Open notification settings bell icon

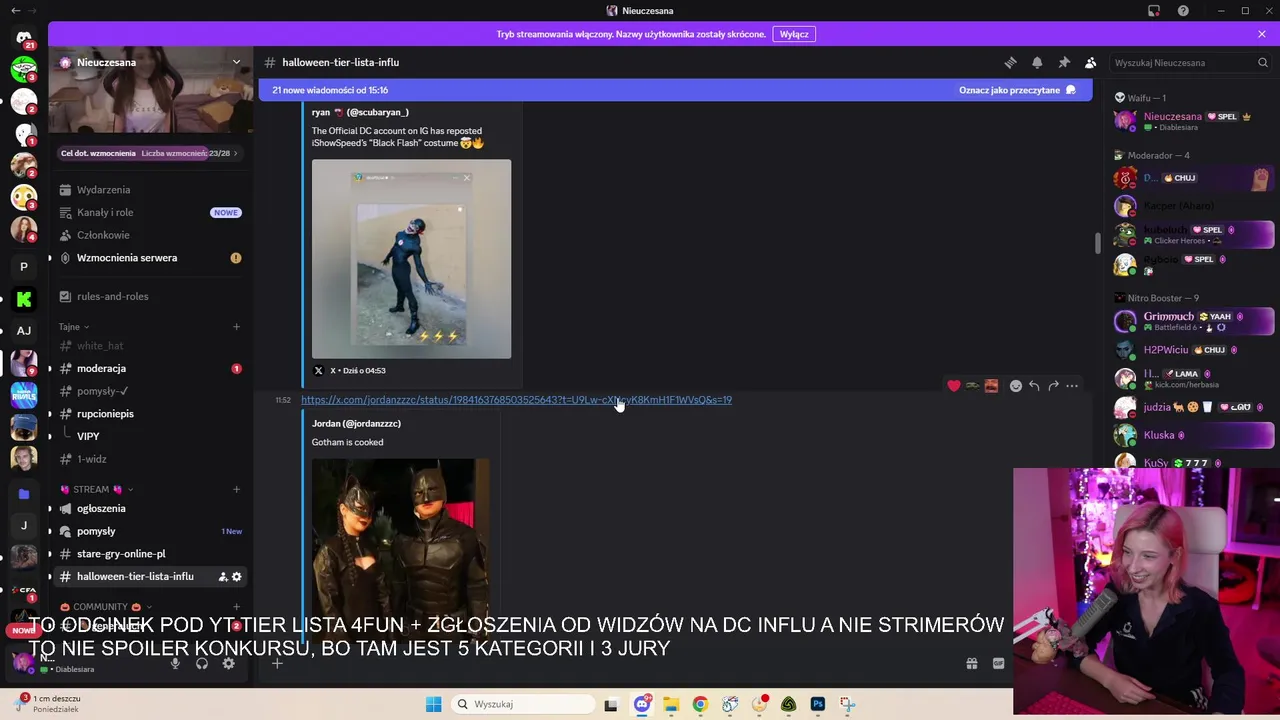click(x=1037, y=62)
